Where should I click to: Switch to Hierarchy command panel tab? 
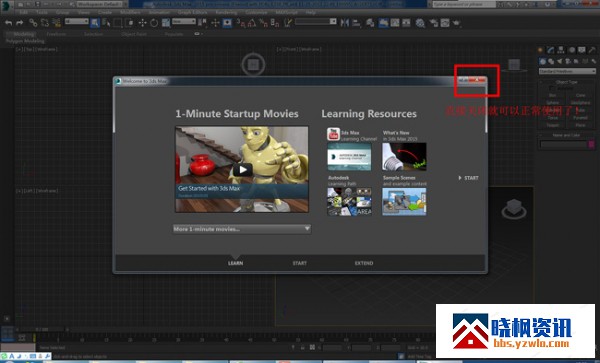tap(561, 50)
